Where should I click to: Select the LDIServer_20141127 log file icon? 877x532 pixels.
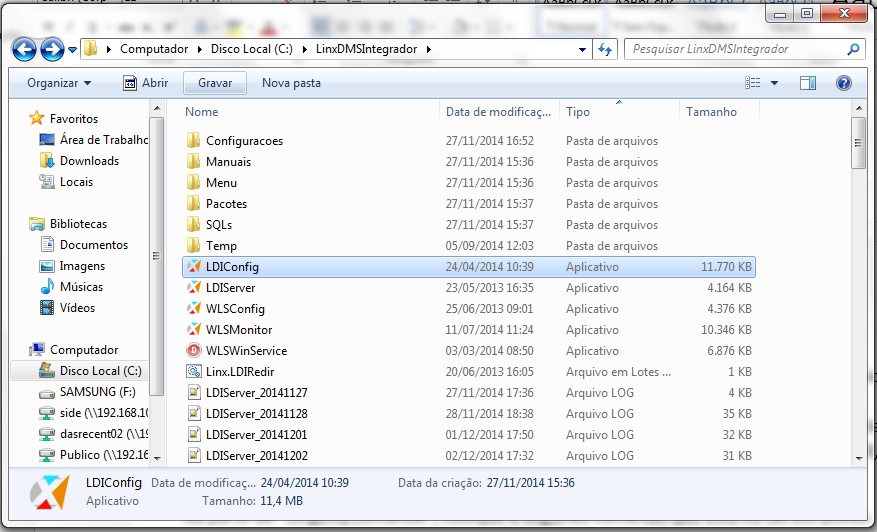(x=194, y=393)
